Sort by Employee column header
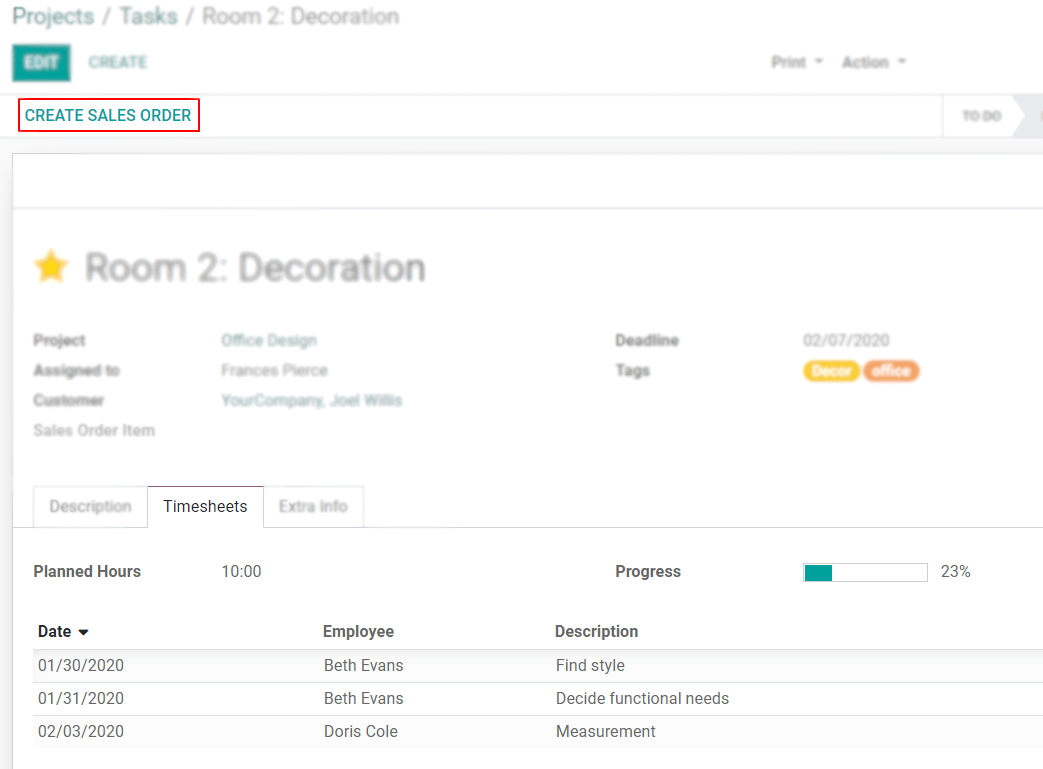This screenshot has width=1043, height=769. pos(358,632)
